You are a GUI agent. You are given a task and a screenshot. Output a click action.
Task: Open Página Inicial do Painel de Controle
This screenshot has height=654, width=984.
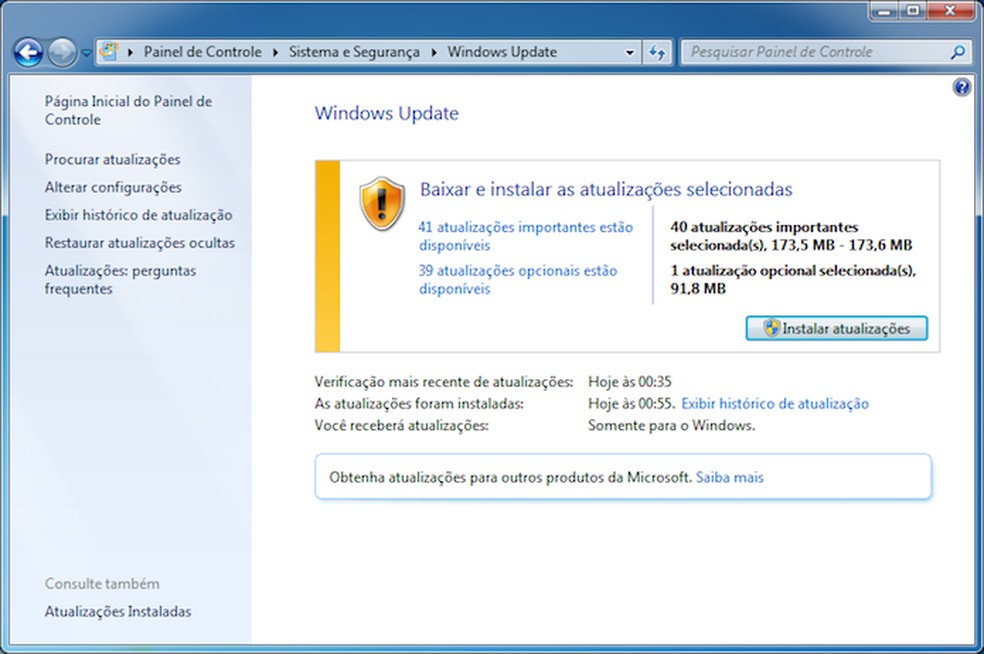(128, 110)
